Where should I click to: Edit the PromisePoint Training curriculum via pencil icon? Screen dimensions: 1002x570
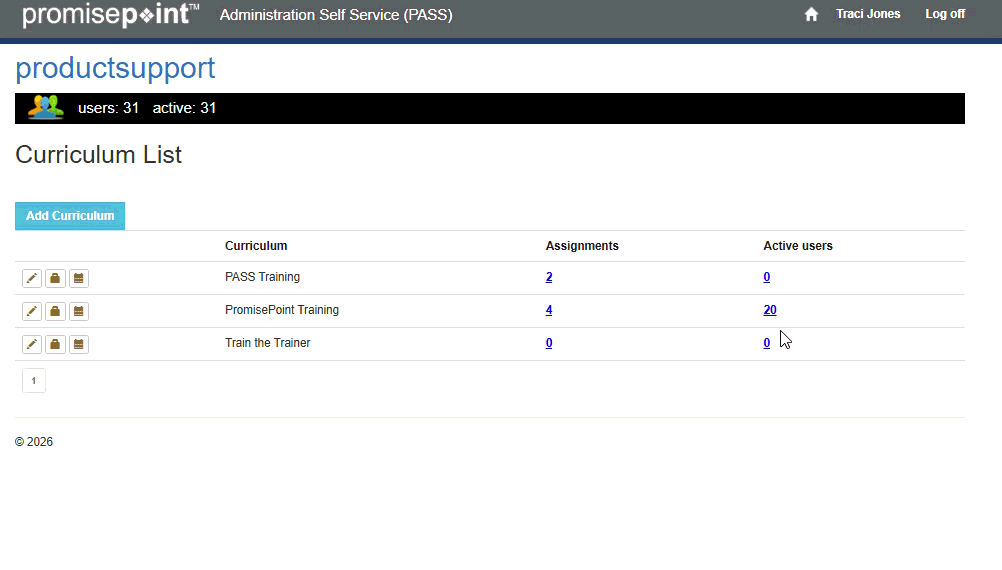tap(32, 311)
